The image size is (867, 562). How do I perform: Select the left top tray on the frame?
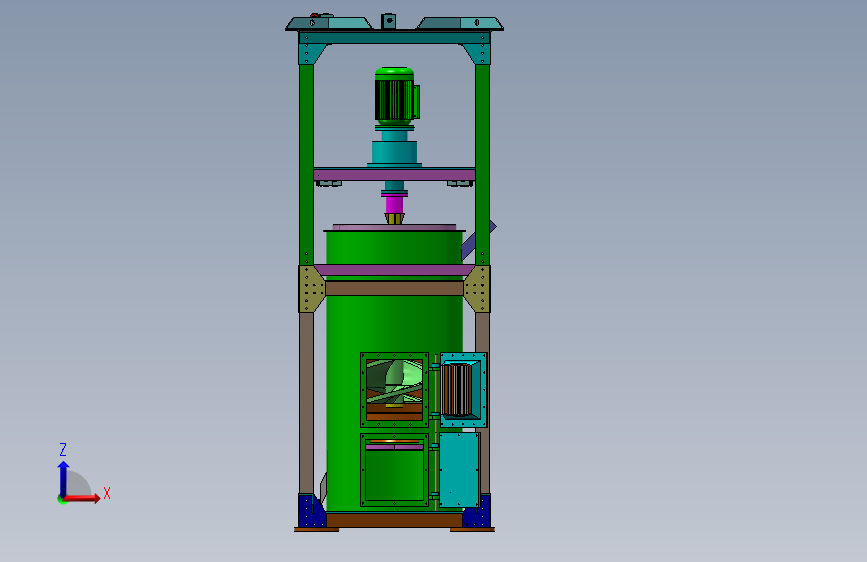(x=329, y=23)
